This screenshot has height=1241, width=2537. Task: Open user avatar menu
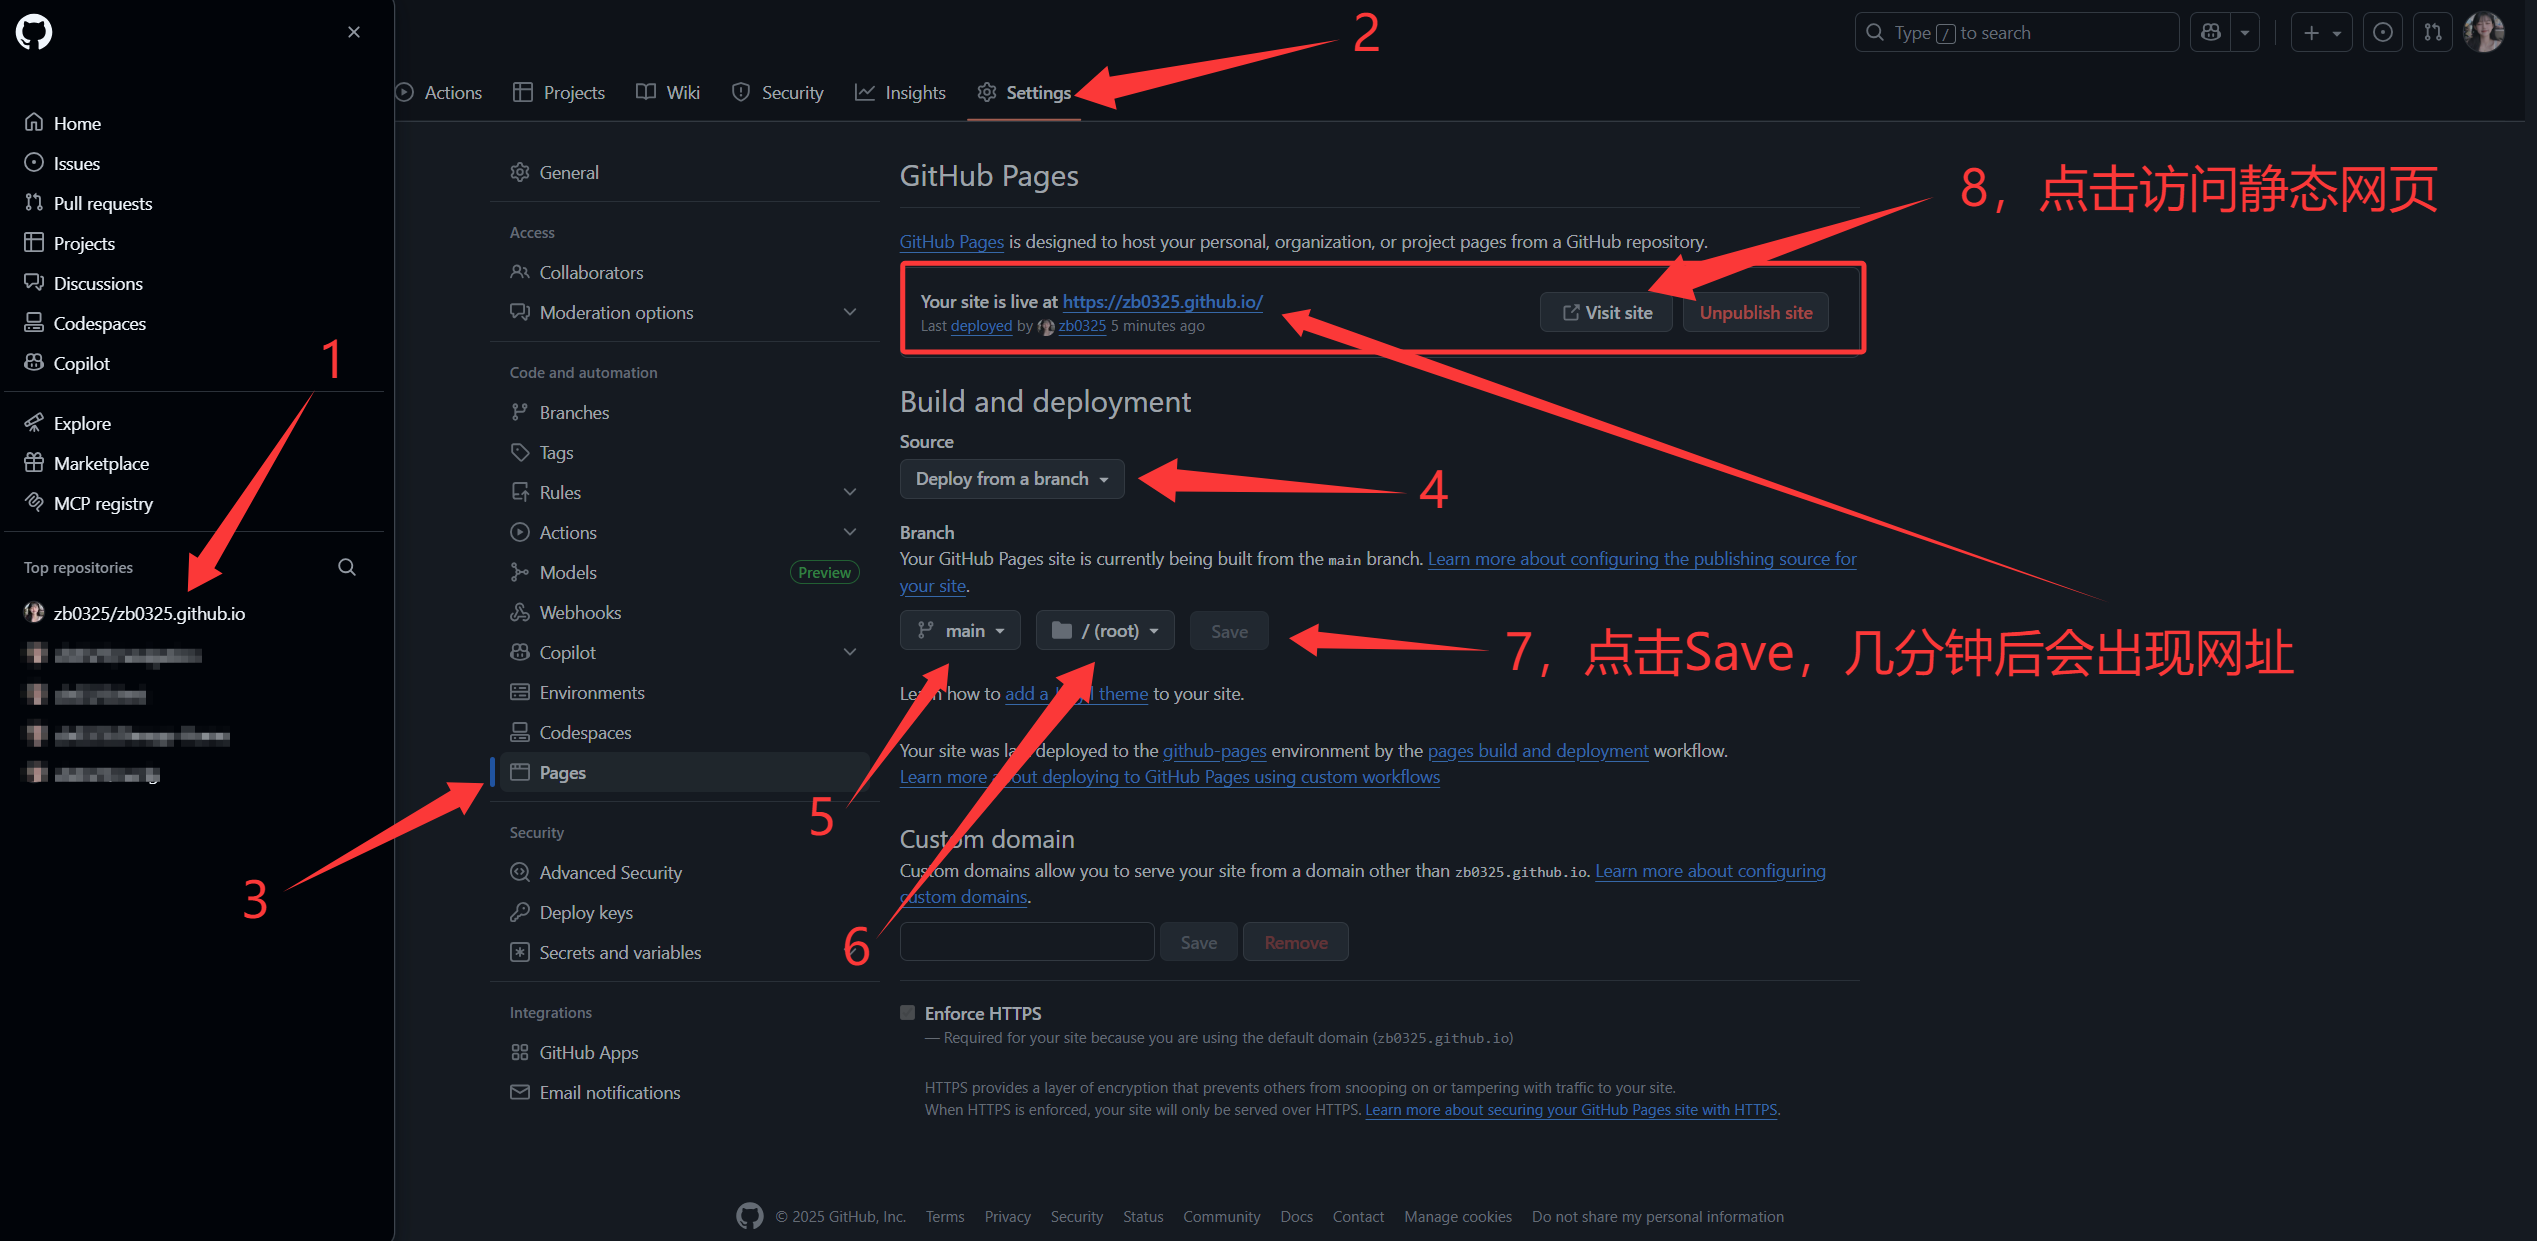2484,33
